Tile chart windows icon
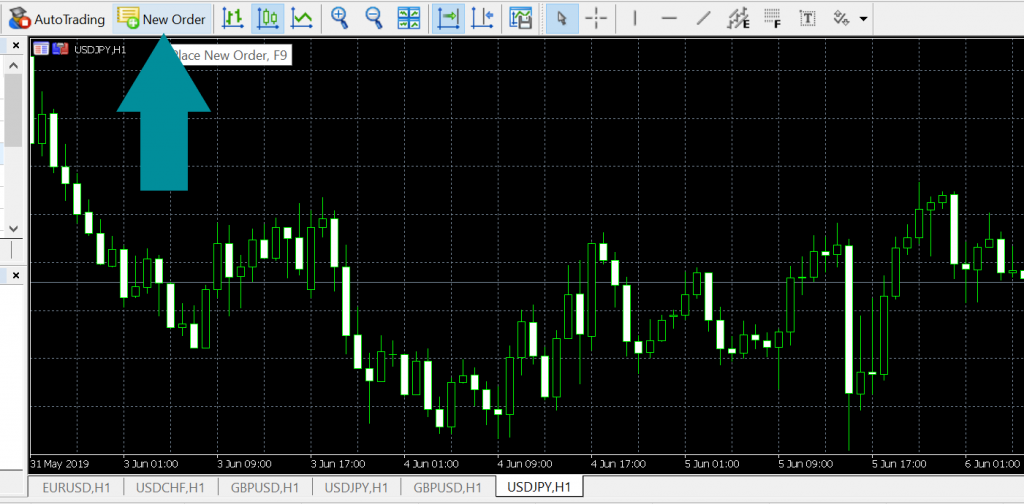The width and height of the screenshot is (1024, 504). [x=409, y=19]
